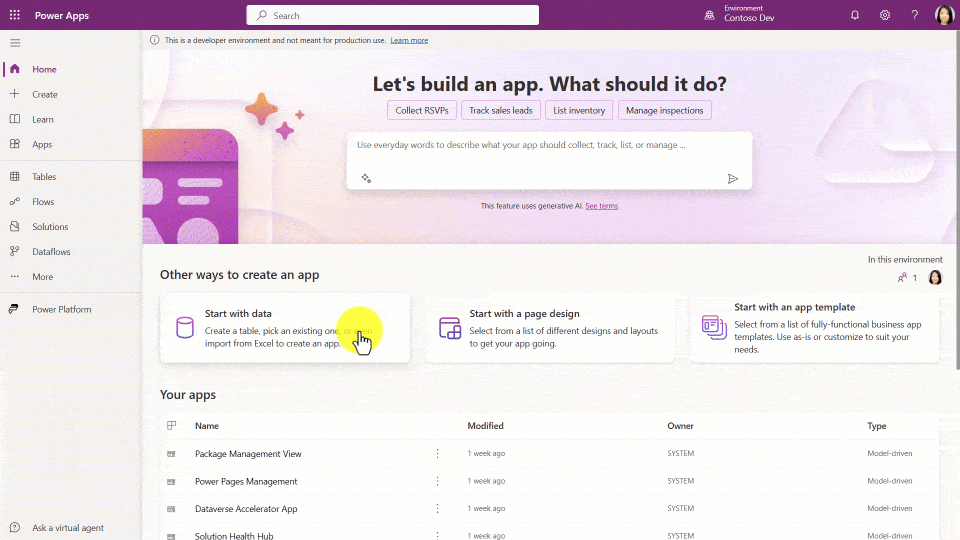Select the List inventory suggestion
Screen dimensions: 960x540
coord(579,110)
